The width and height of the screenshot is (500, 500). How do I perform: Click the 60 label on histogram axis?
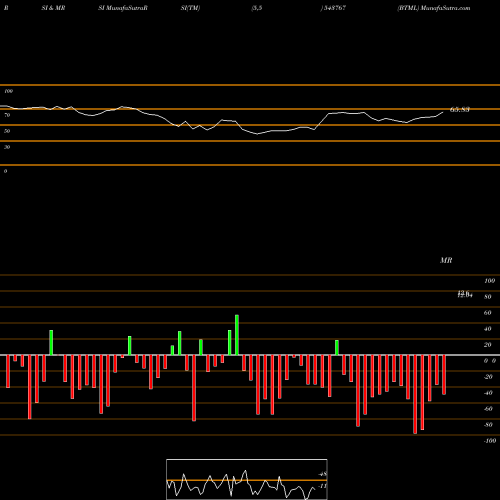pyautogui.click(x=488, y=313)
